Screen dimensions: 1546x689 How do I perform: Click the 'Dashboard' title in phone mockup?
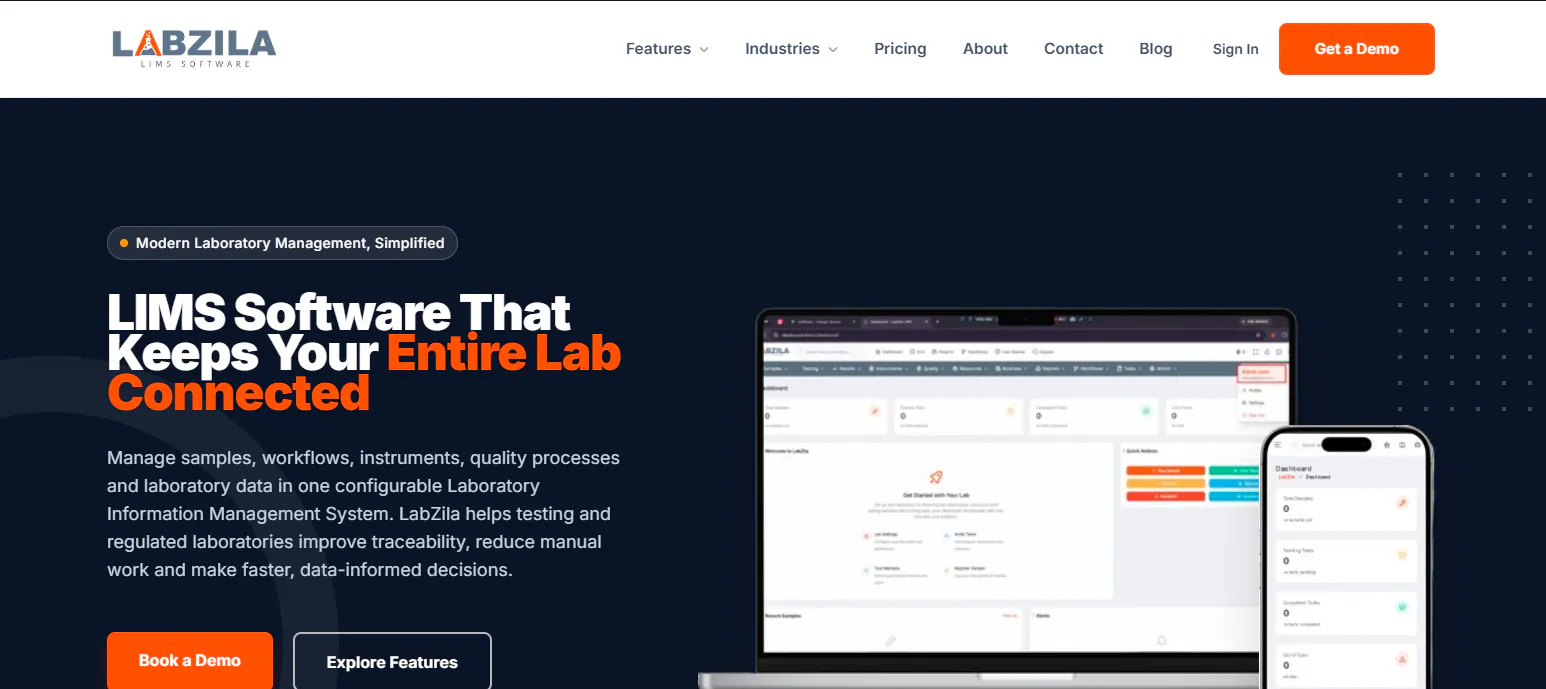pos(1293,468)
